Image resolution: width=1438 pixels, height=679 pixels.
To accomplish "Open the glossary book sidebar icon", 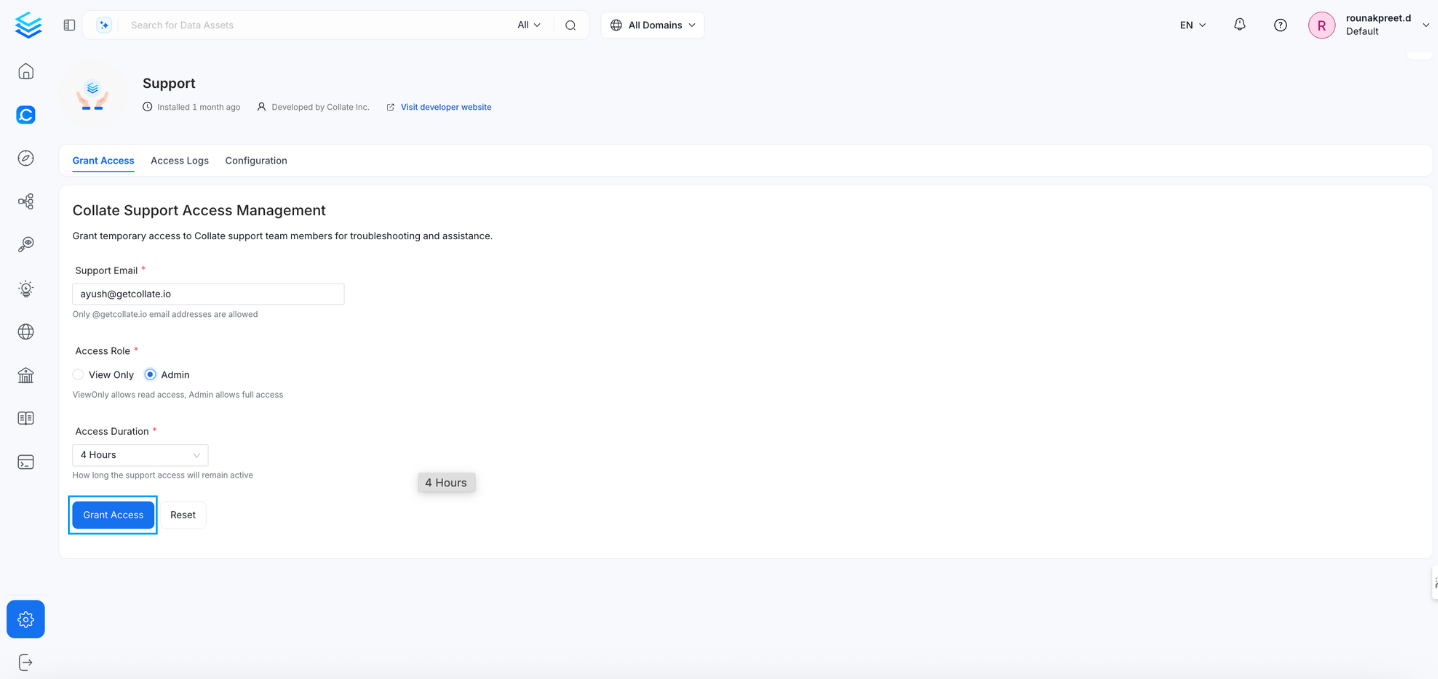I will [26, 418].
